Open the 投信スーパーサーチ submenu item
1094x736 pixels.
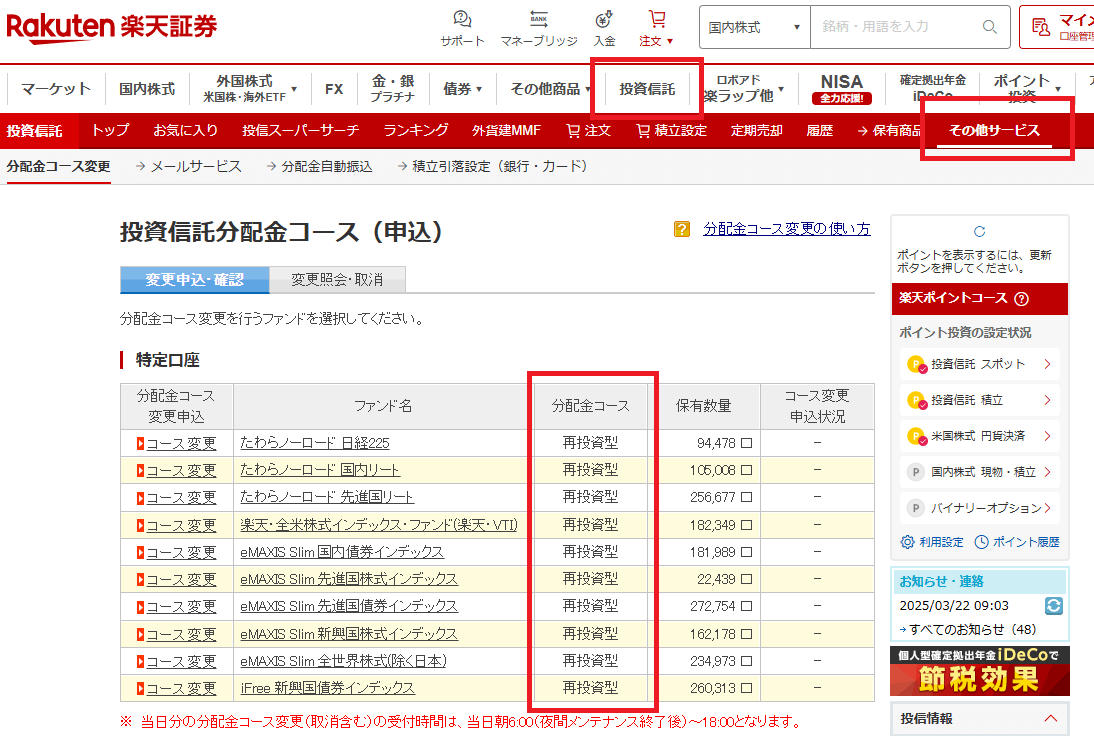(301, 130)
